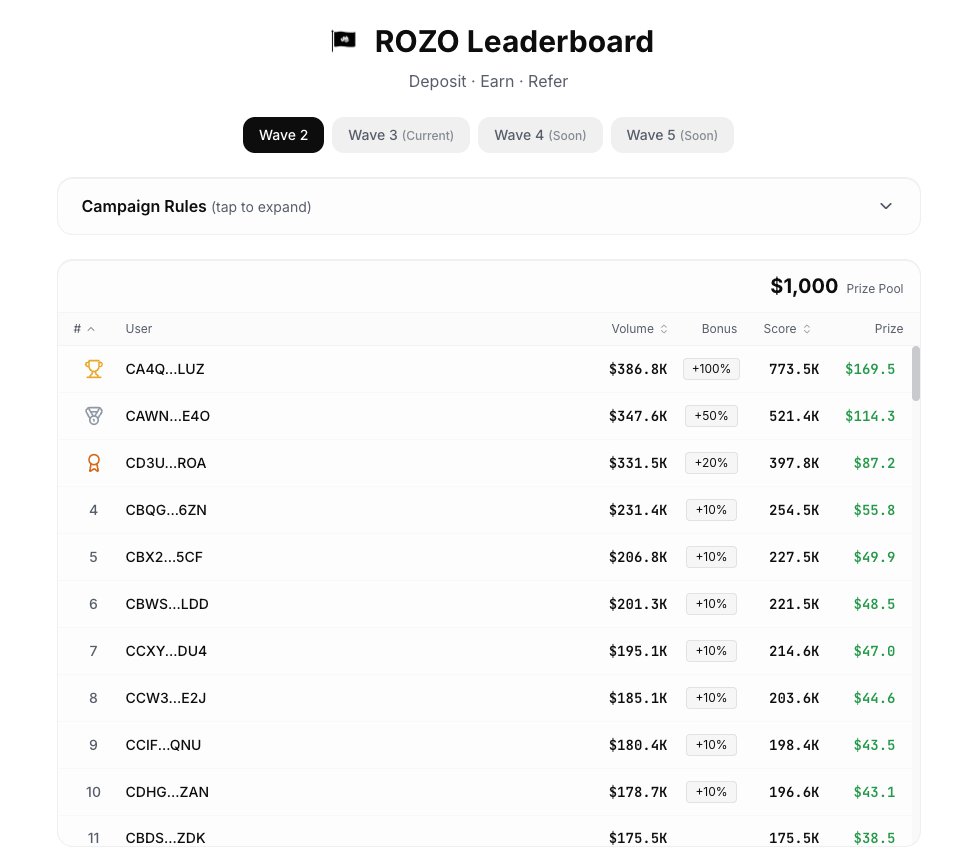Click the +10% badge in CBX2...5CF row
The height and width of the screenshot is (864, 979).
pos(711,557)
